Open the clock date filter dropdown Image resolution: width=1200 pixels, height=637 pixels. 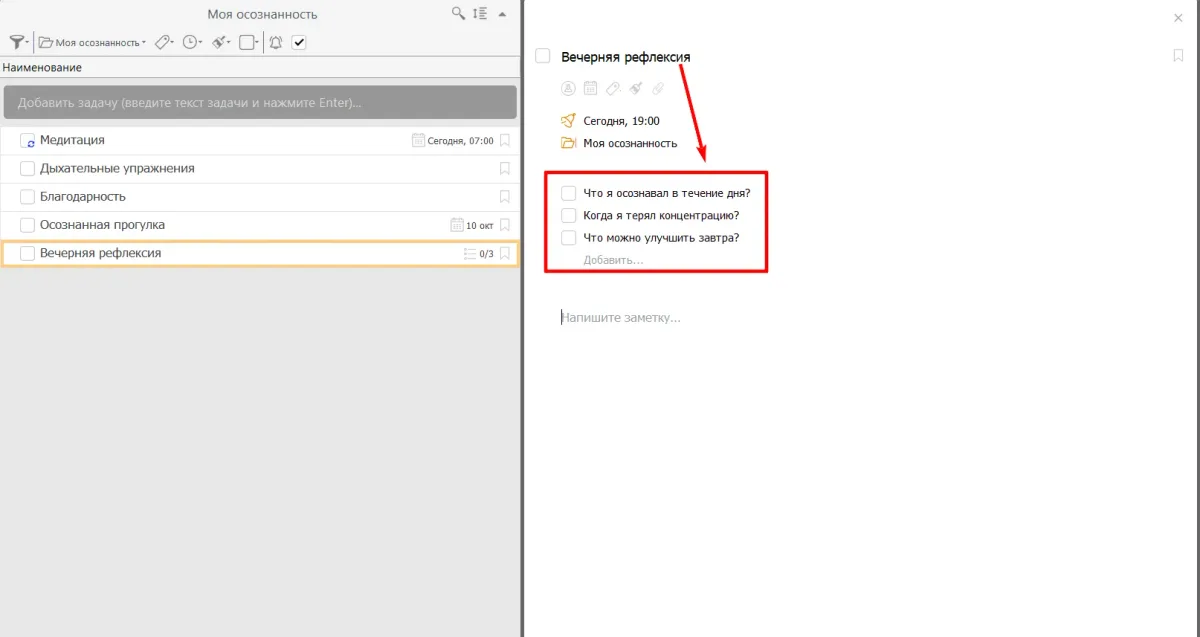click(192, 42)
